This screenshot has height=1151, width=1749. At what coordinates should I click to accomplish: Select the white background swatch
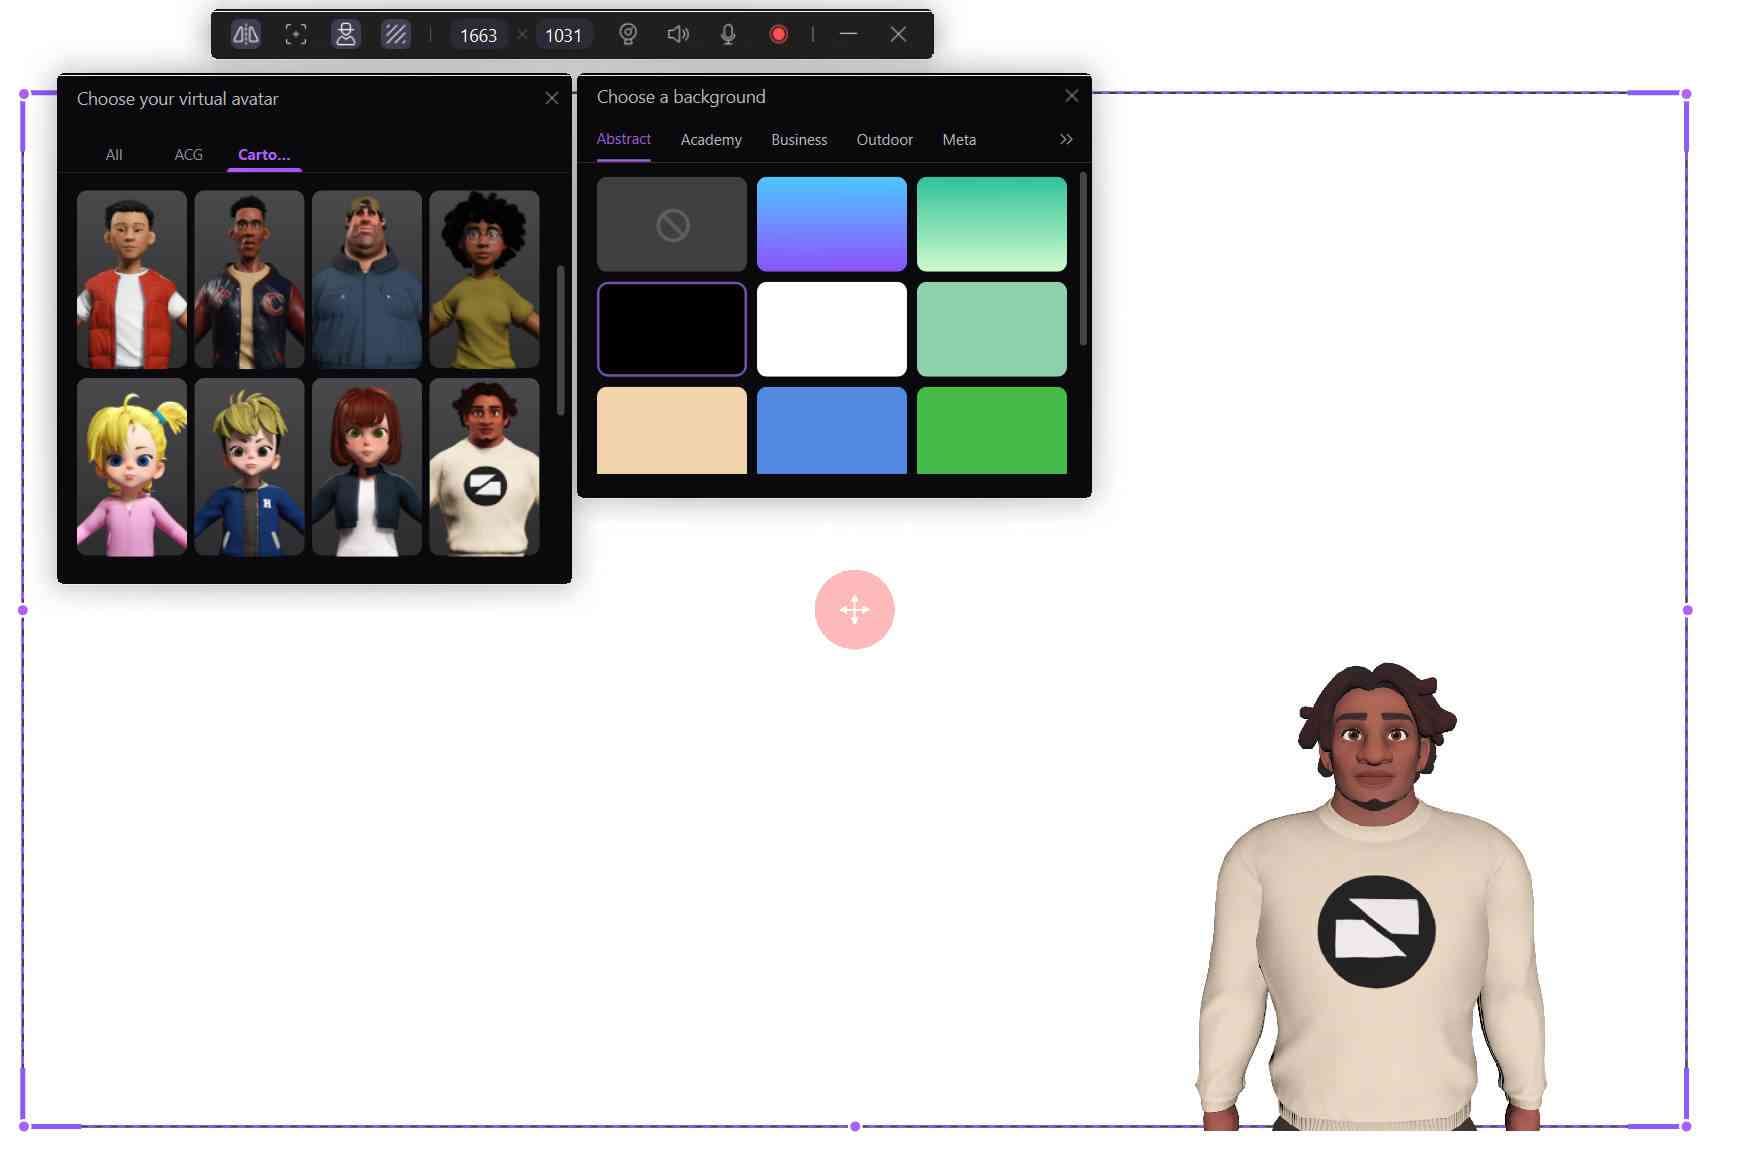pos(832,329)
